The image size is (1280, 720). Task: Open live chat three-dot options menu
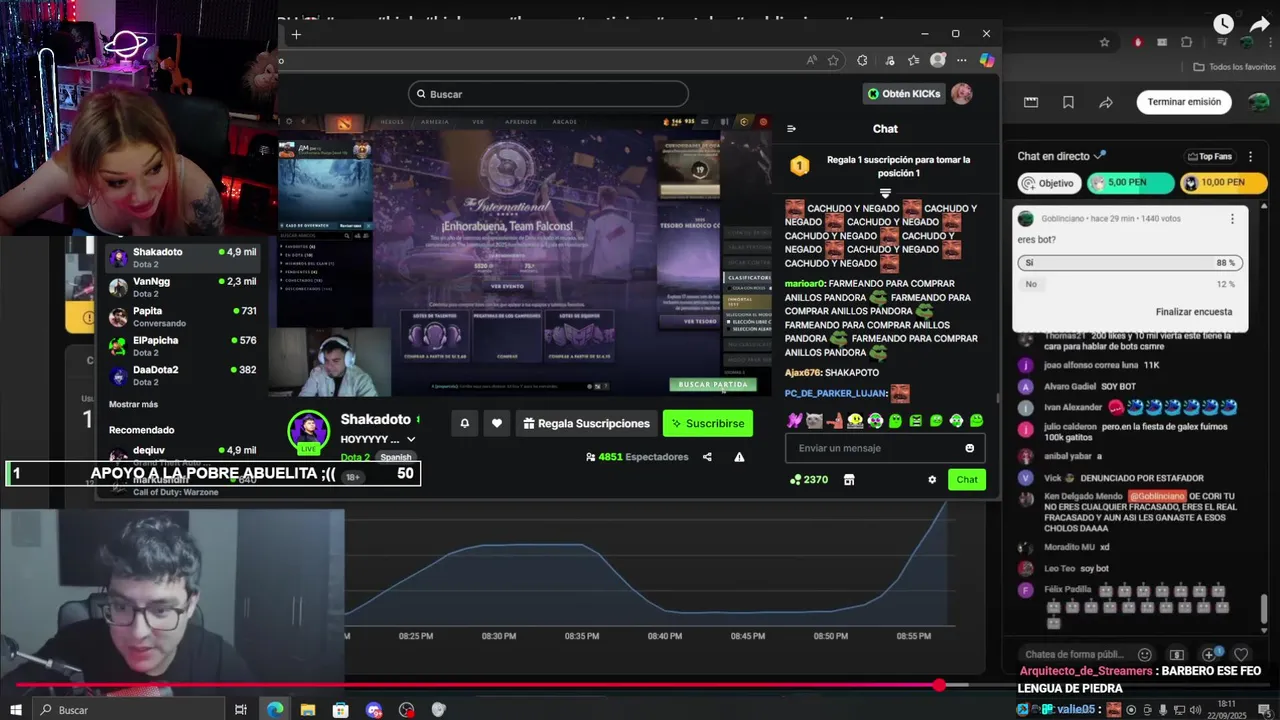click(1250, 156)
